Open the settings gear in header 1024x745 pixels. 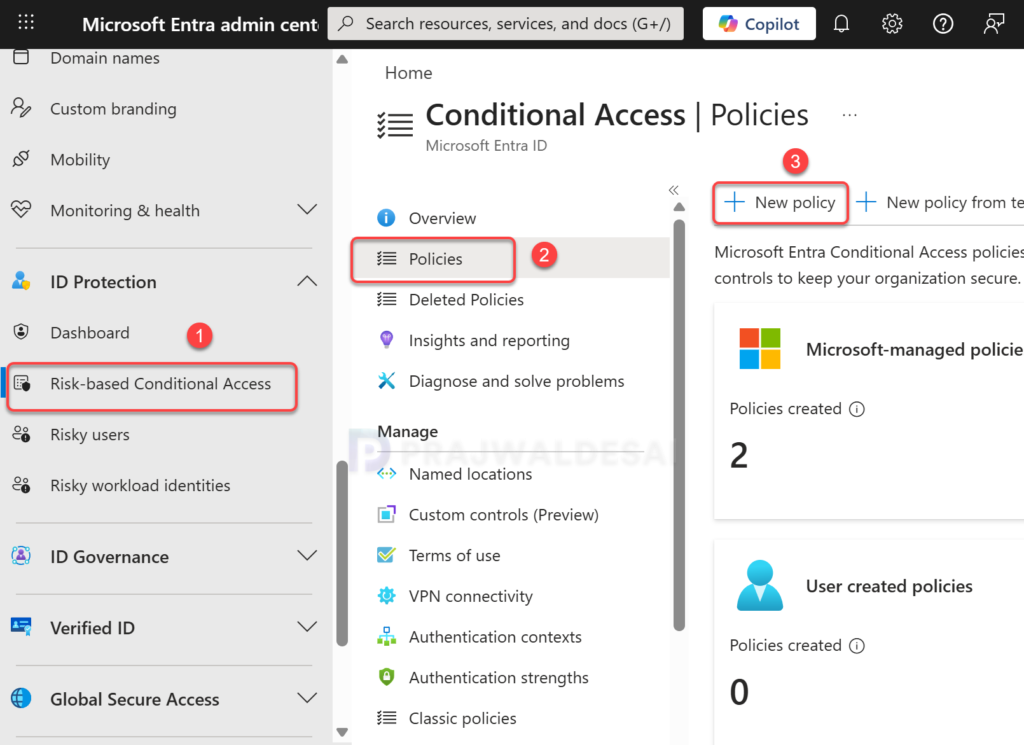tap(892, 24)
